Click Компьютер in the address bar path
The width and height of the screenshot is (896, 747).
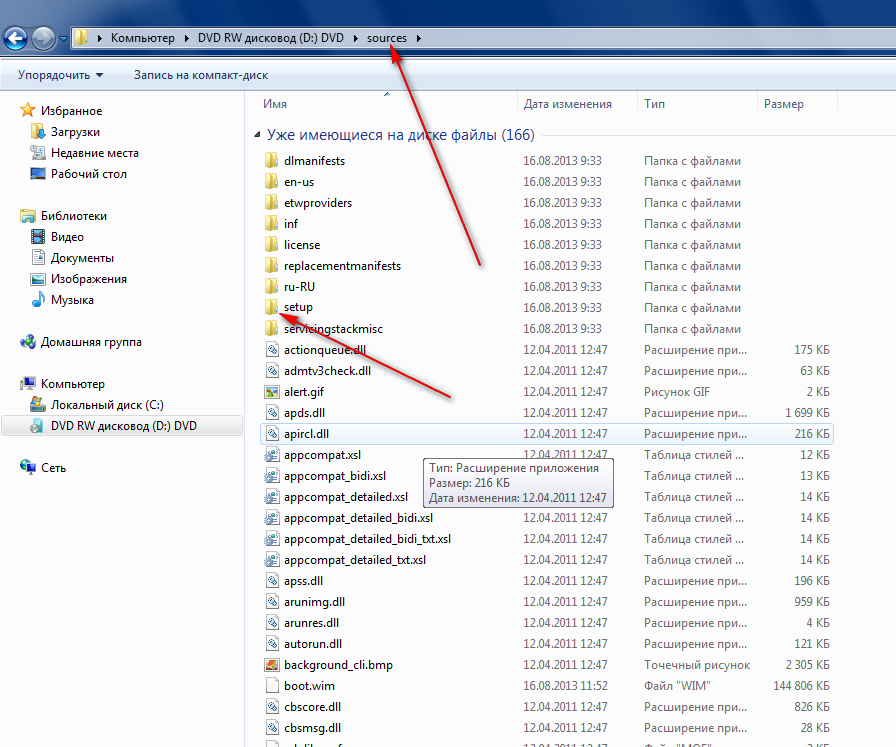pyautogui.click(x=143, y=38)
